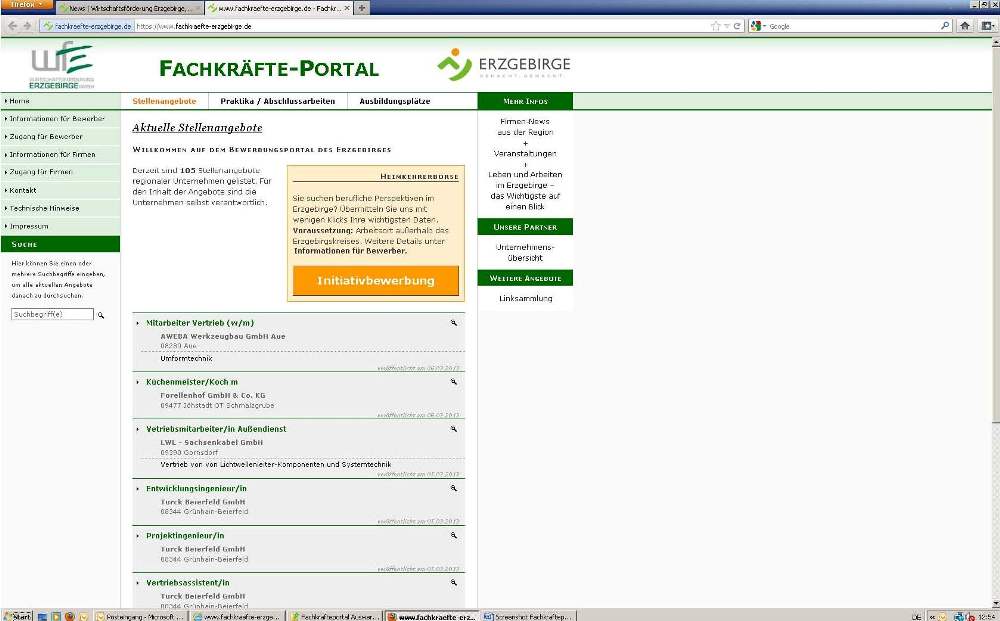The image size is (1000, 621).
Task: Expand the Entwicklungsingenieur/in listing arrow
Action: [x=138, y=489]
